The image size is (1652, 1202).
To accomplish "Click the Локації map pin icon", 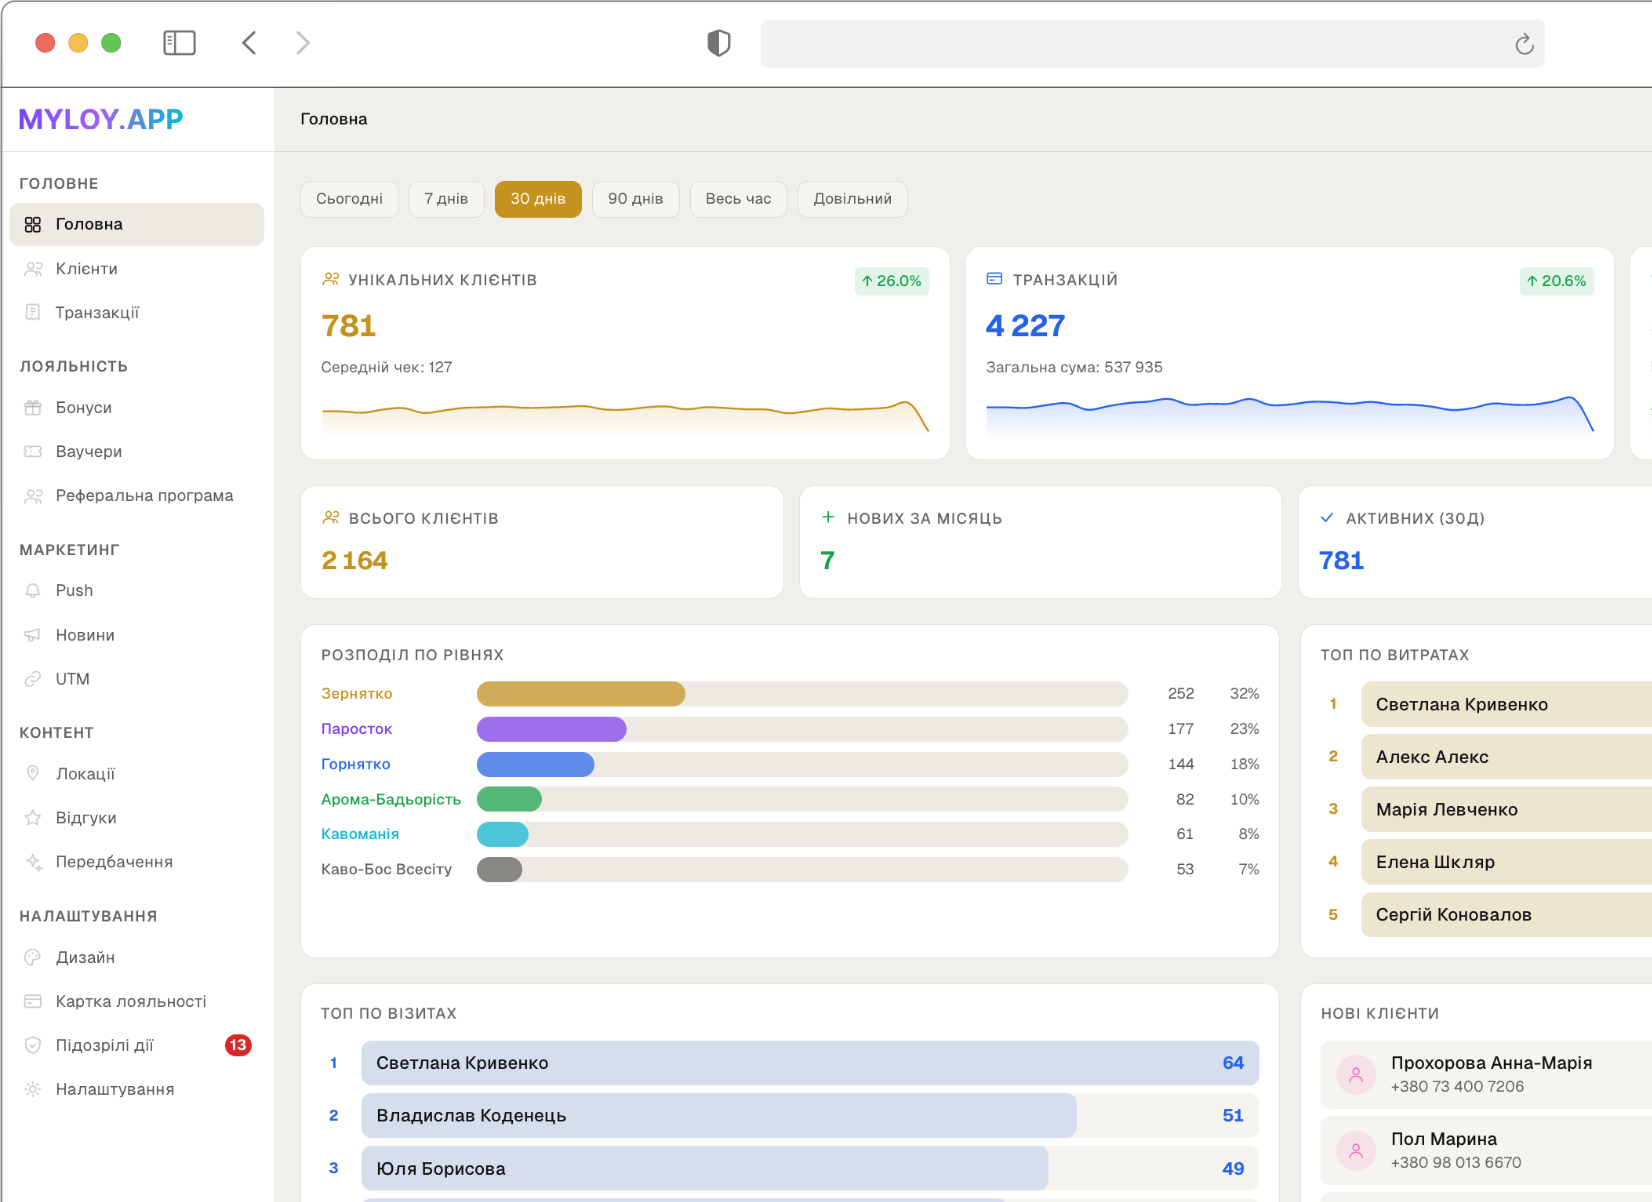I will 33,774.
